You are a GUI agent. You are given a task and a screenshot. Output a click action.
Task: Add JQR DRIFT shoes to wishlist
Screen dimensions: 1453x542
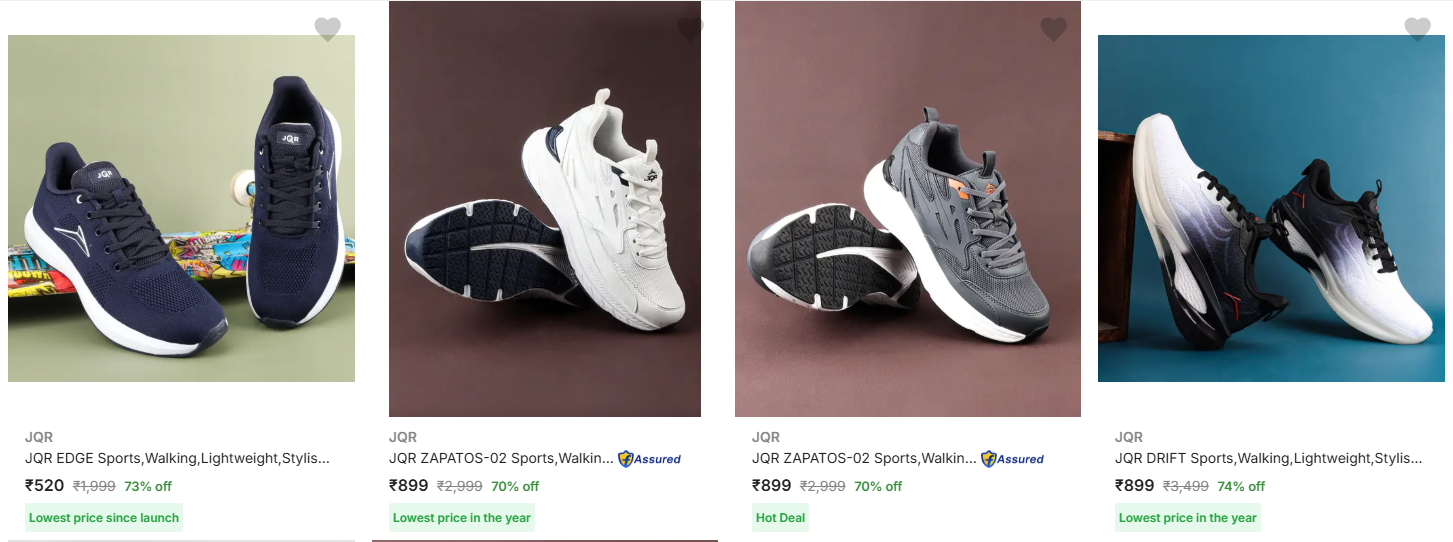coord(1417,29)
